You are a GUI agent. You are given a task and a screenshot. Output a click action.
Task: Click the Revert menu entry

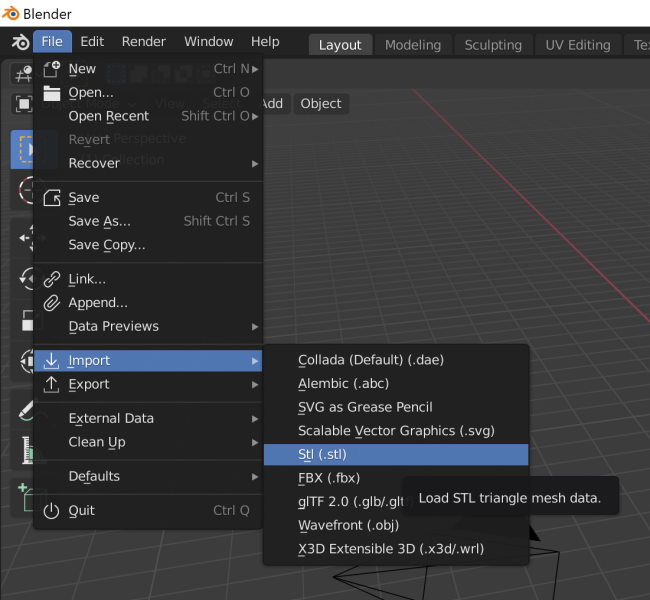[148, 140]
